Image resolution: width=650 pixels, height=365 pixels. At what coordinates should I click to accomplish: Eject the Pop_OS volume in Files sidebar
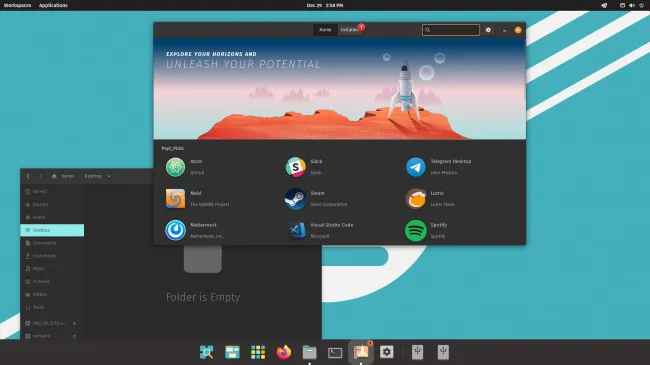75,323
